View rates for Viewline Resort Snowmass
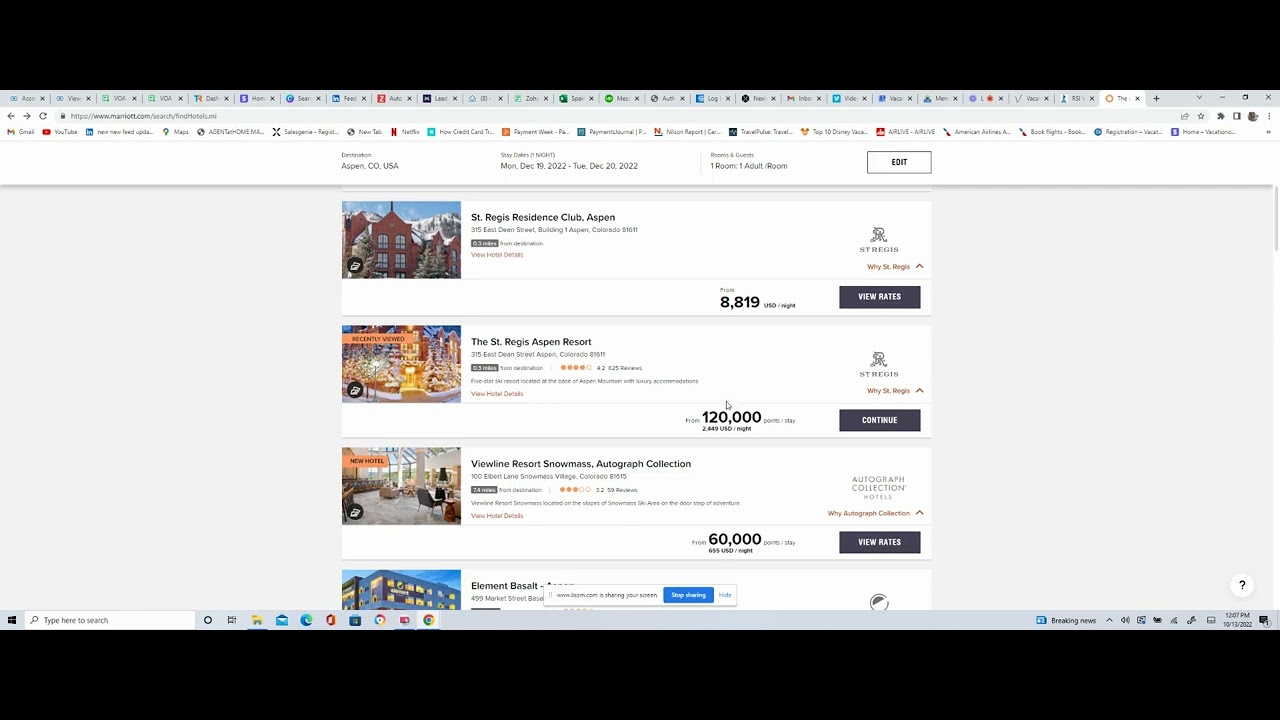The height and width of the screenshot is (720, 1280). (879, 542)
